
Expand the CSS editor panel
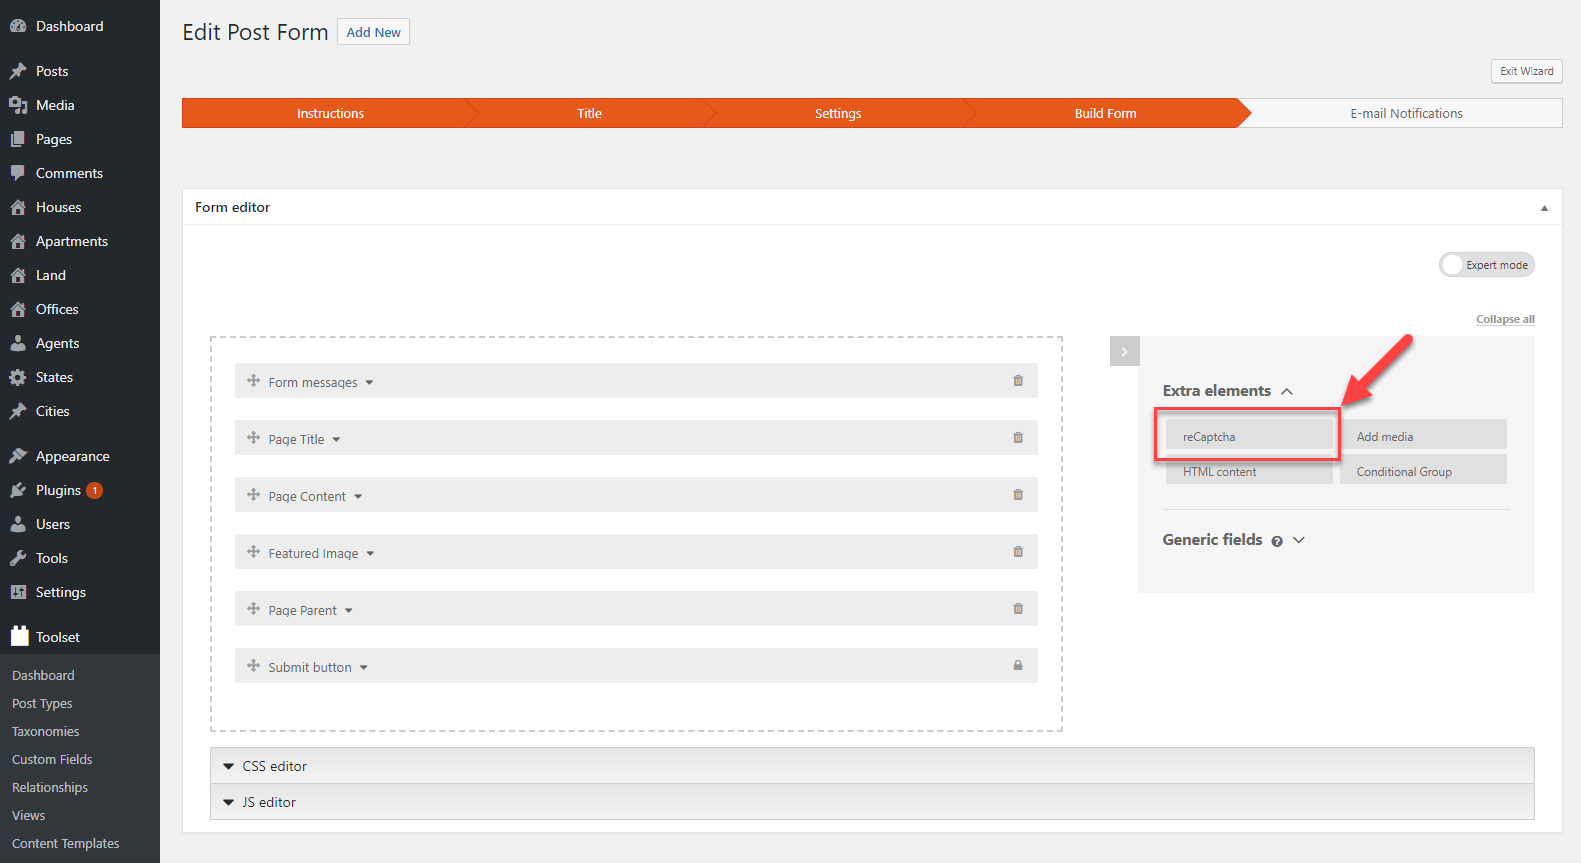point(872,766)
